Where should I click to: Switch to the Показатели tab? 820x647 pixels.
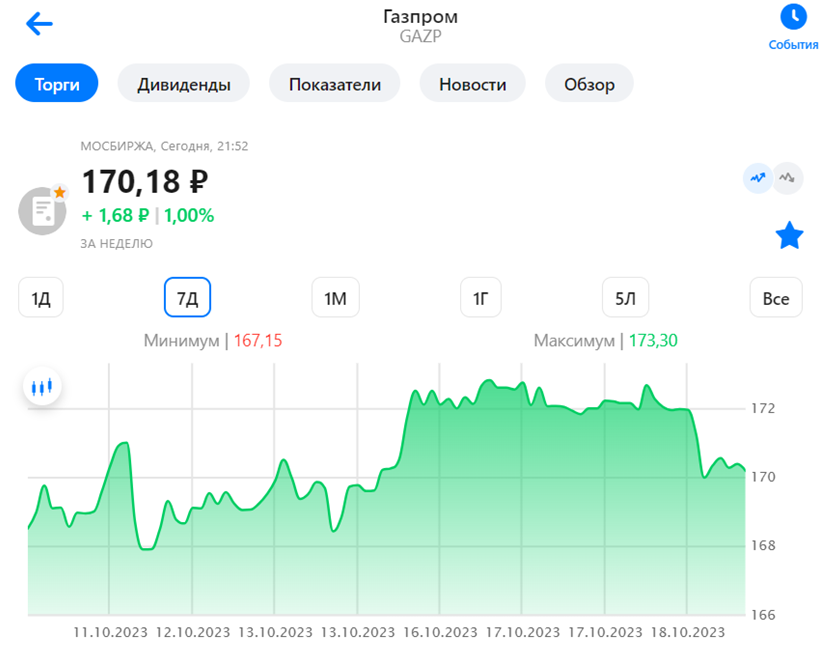point(332,84)
